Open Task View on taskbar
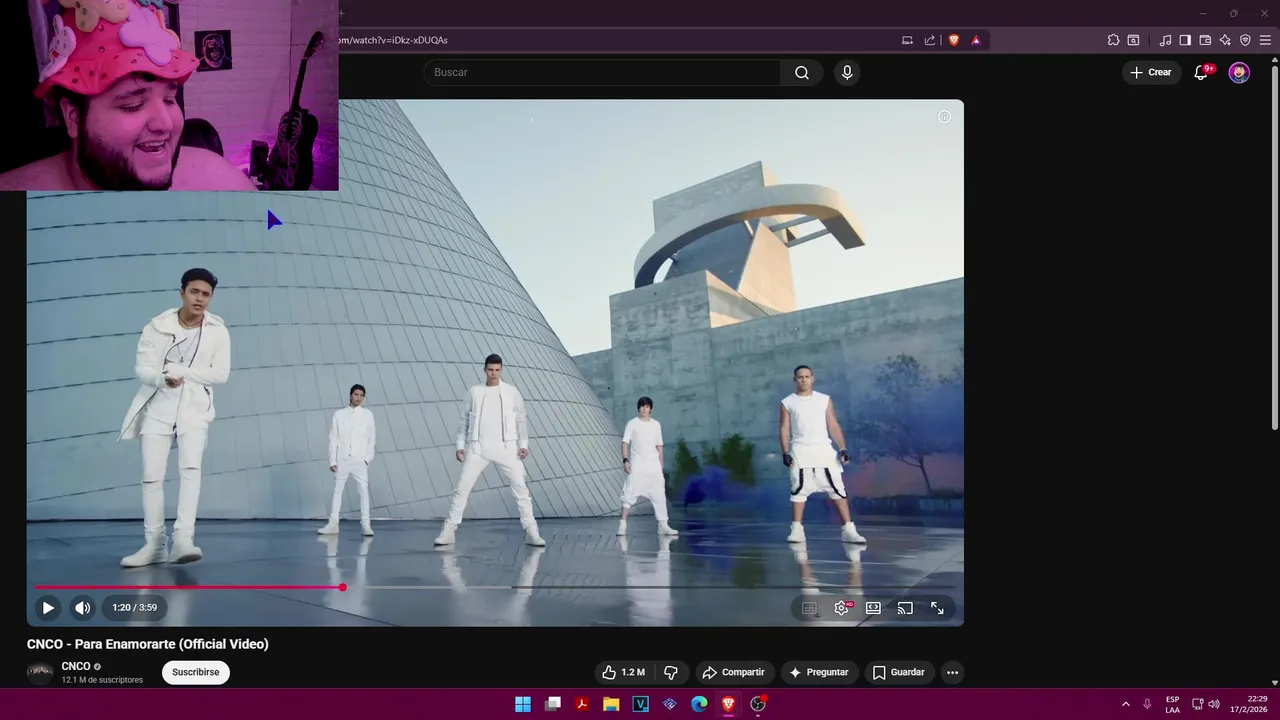The height and width of the screenshot is (720, 1280). tap(553, 704)
